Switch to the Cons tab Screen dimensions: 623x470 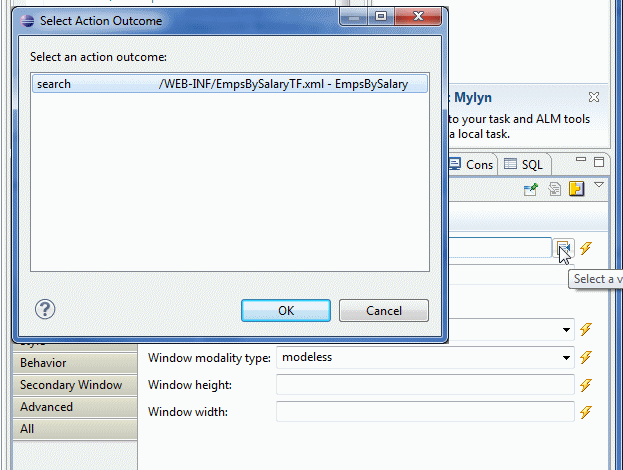click(472, 164)
